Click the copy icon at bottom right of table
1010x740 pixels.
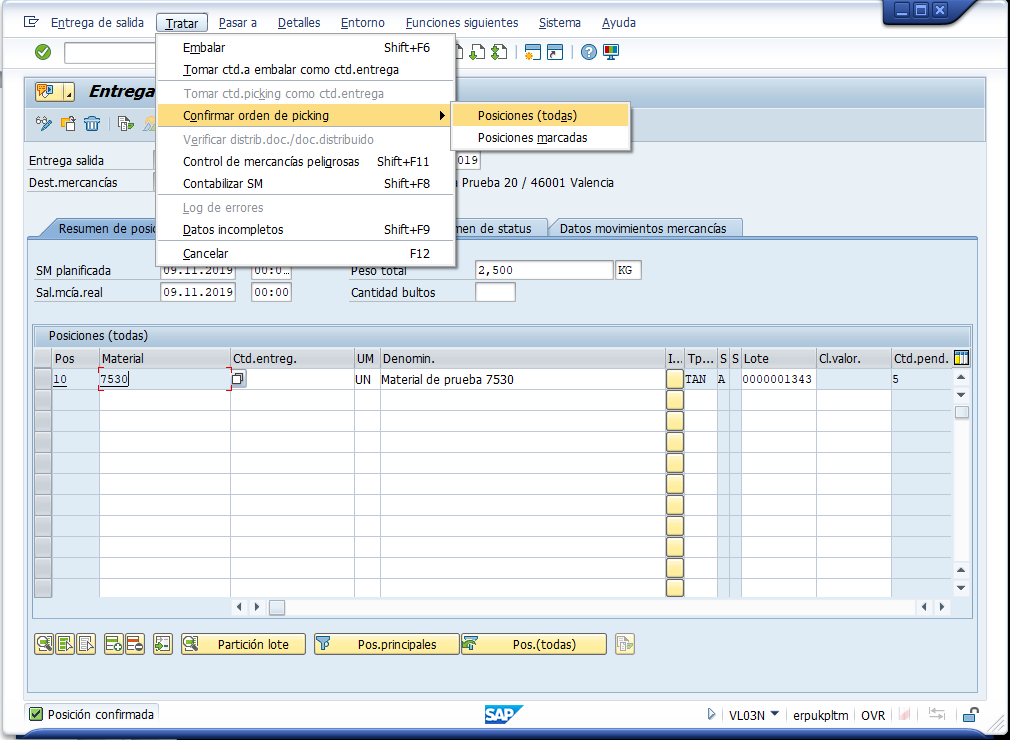pyautogui.click(x=624, y=643)
